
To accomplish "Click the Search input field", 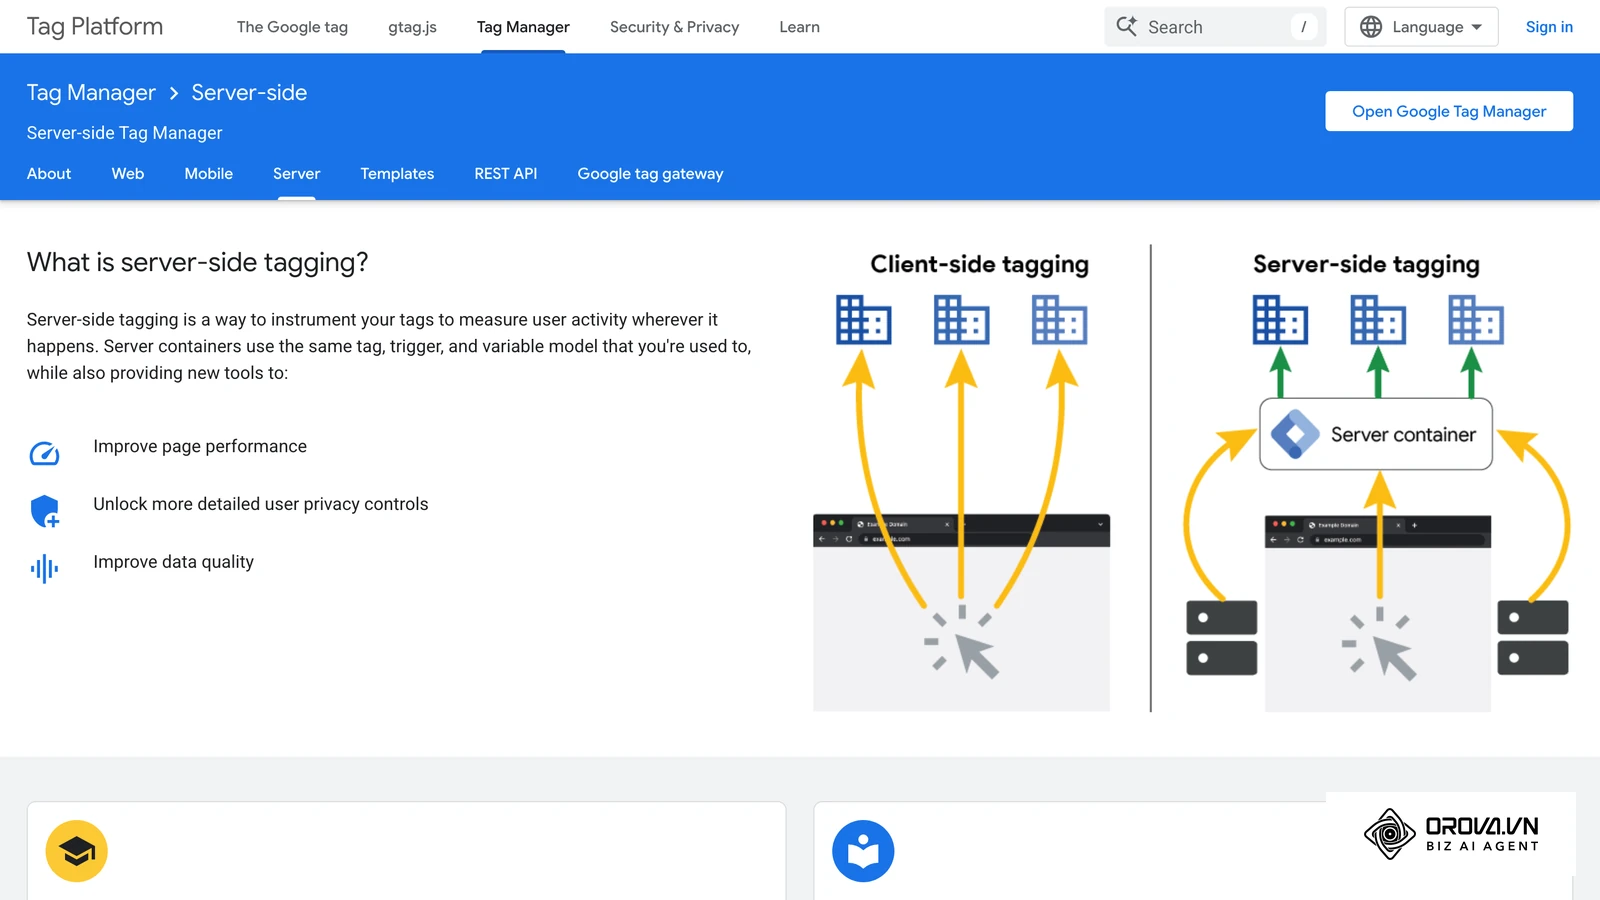I will tap(1215, 27).
